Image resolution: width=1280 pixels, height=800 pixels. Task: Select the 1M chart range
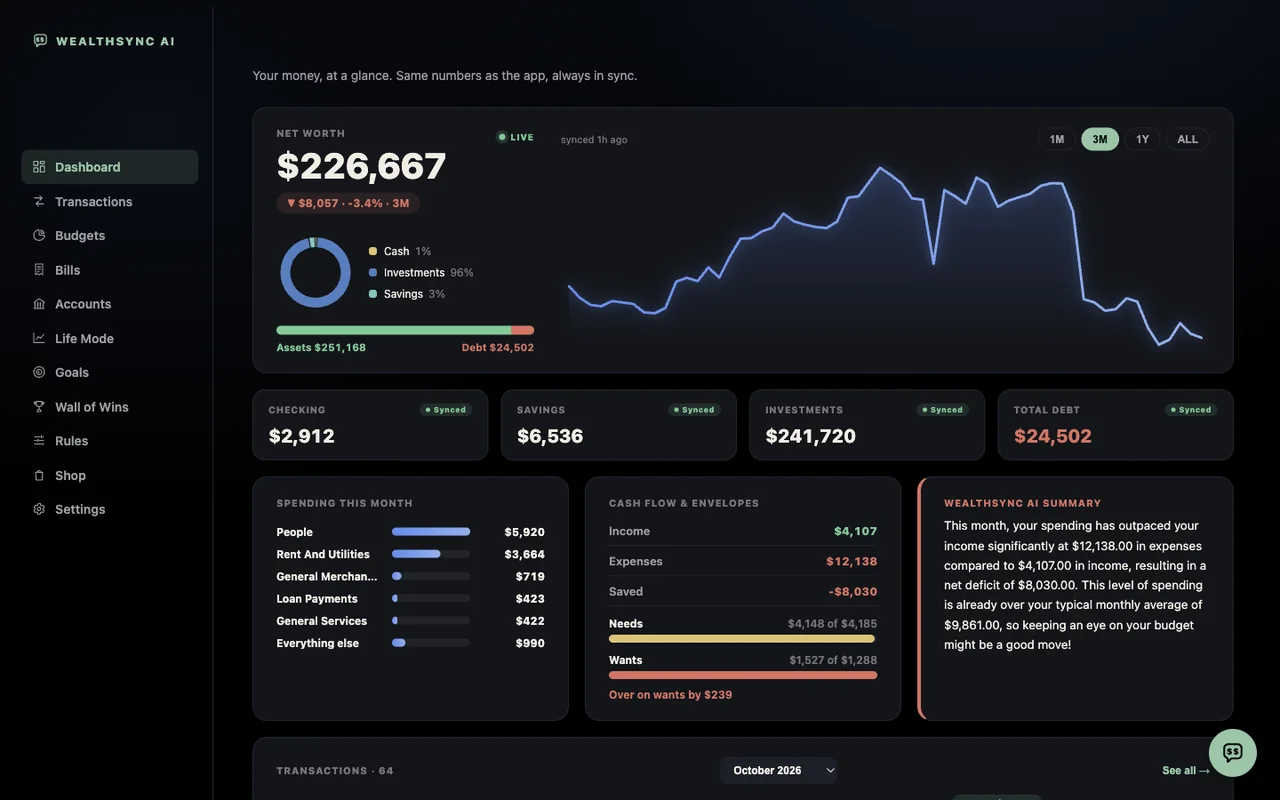click(1056, 139)
